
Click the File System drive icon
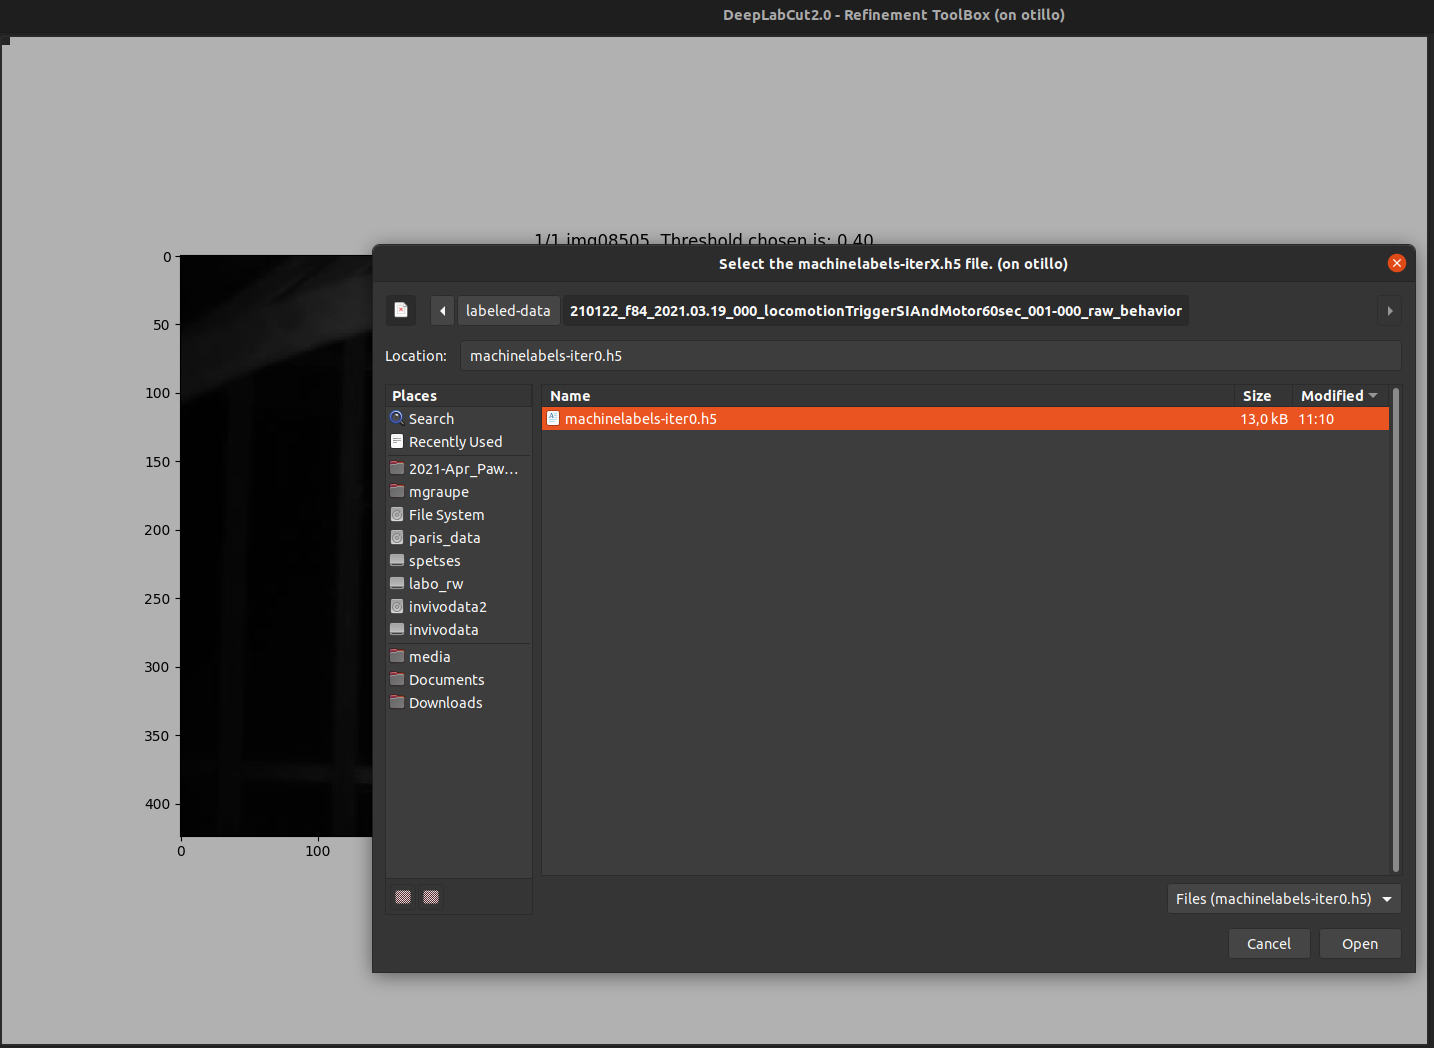[x=397, y=514]
